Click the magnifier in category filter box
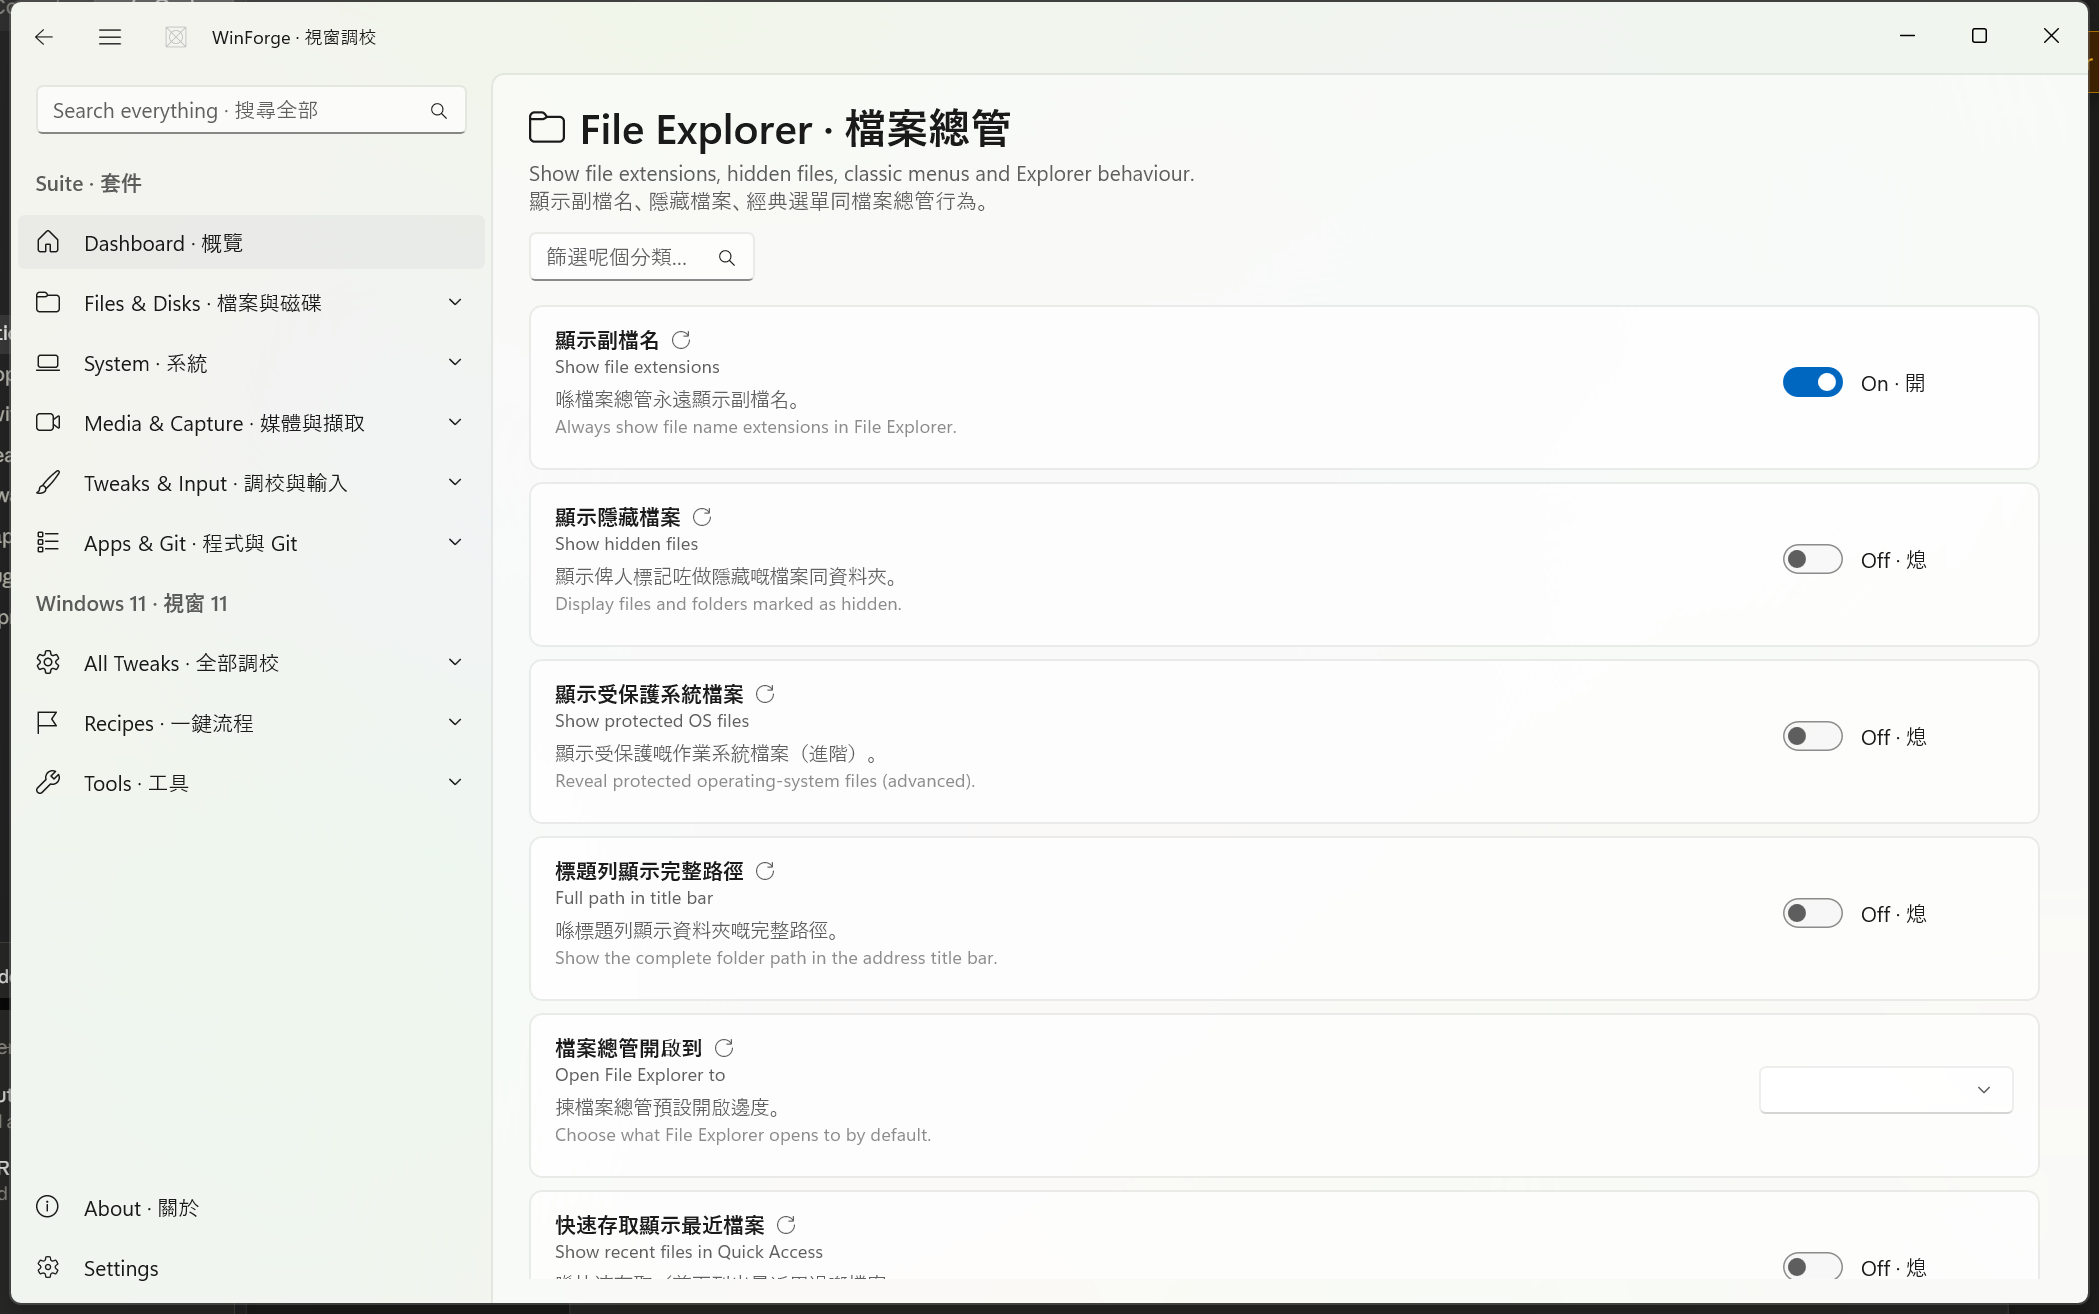 coord(727,258)
